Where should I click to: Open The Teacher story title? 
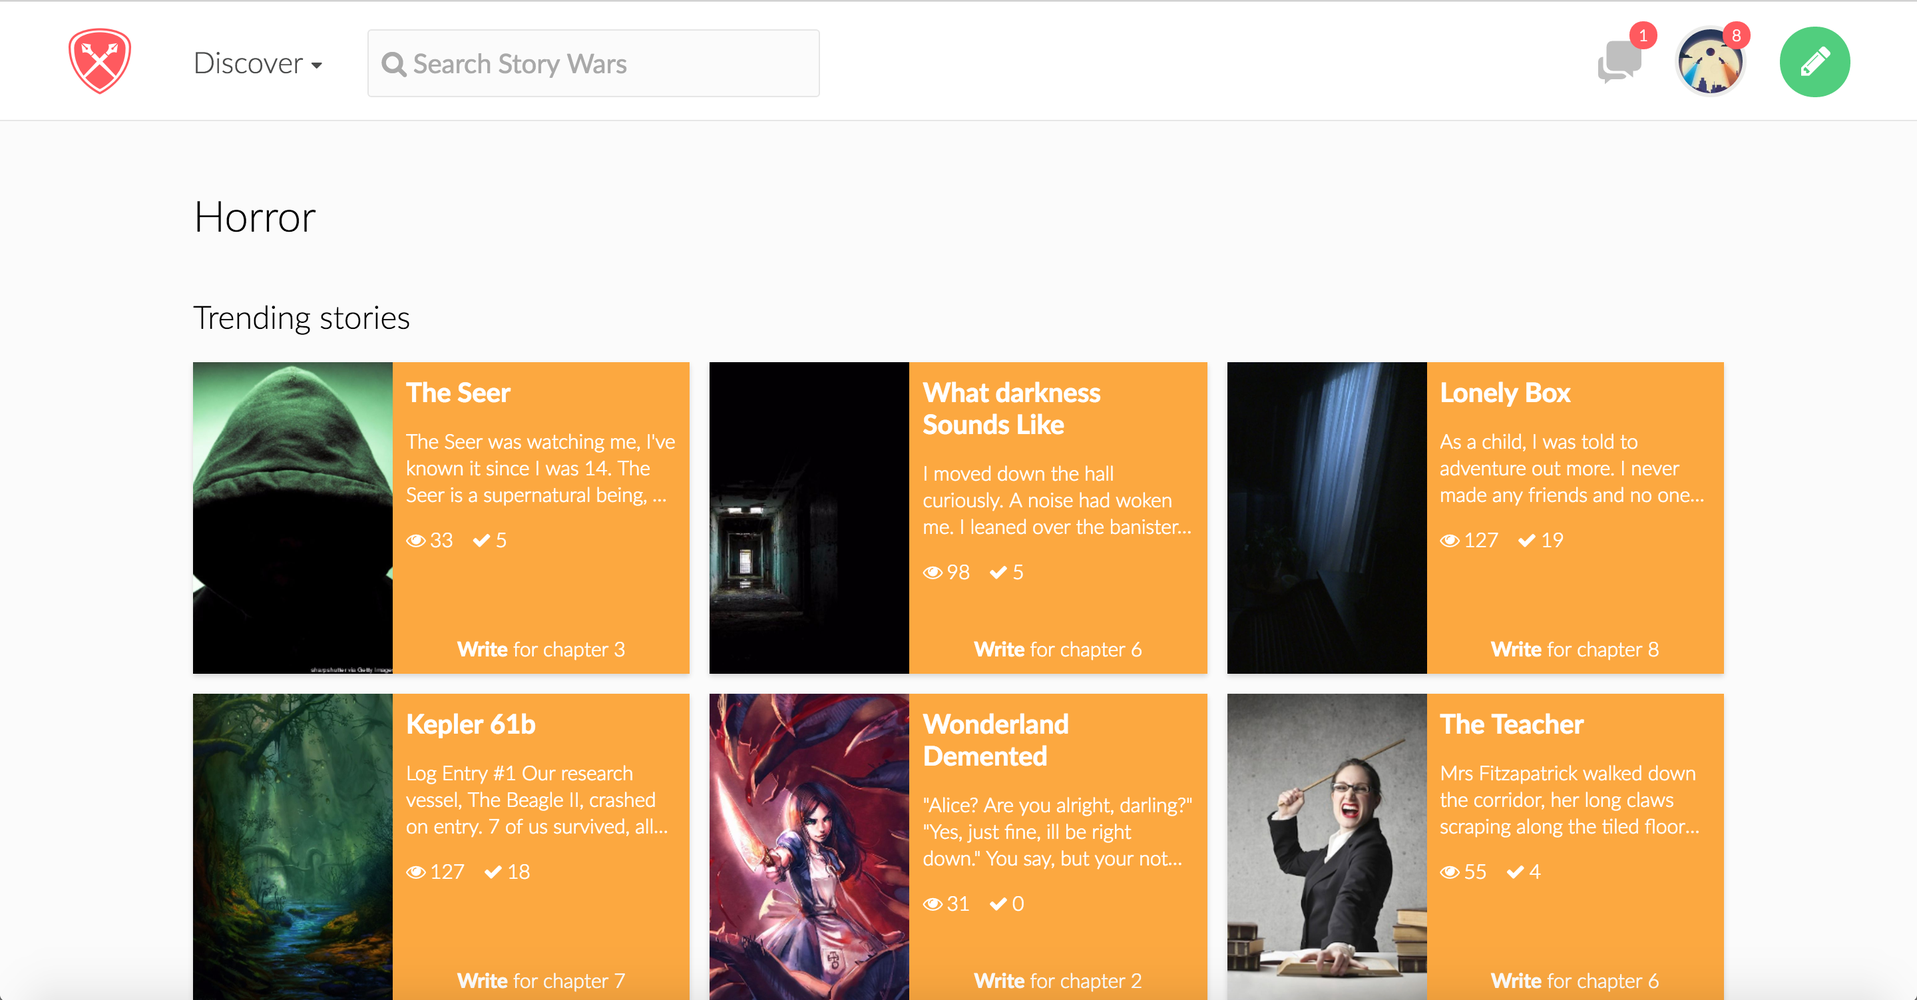(x=1511, y=724)
